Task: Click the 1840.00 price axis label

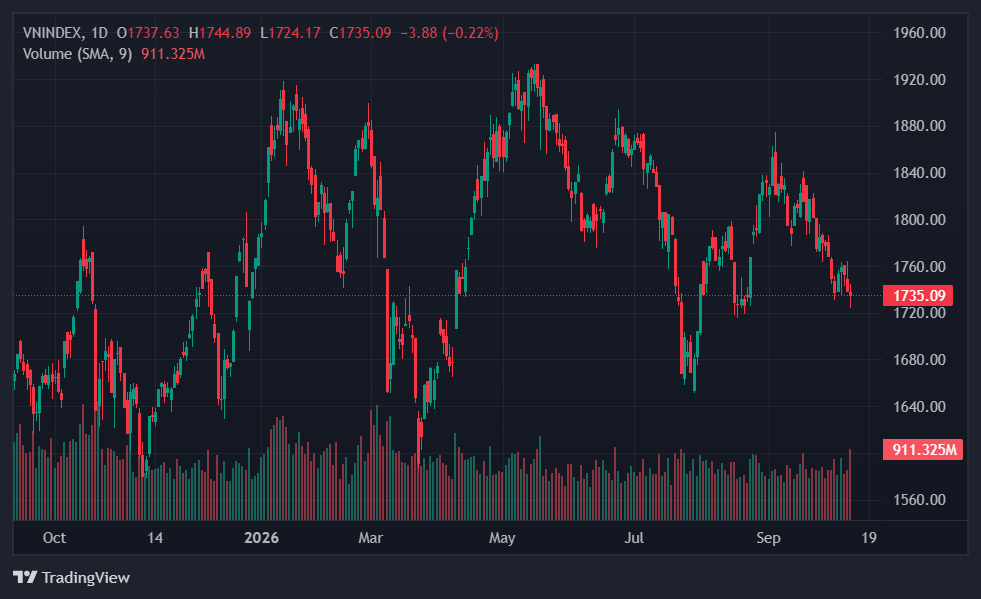Action: (919, 173)
